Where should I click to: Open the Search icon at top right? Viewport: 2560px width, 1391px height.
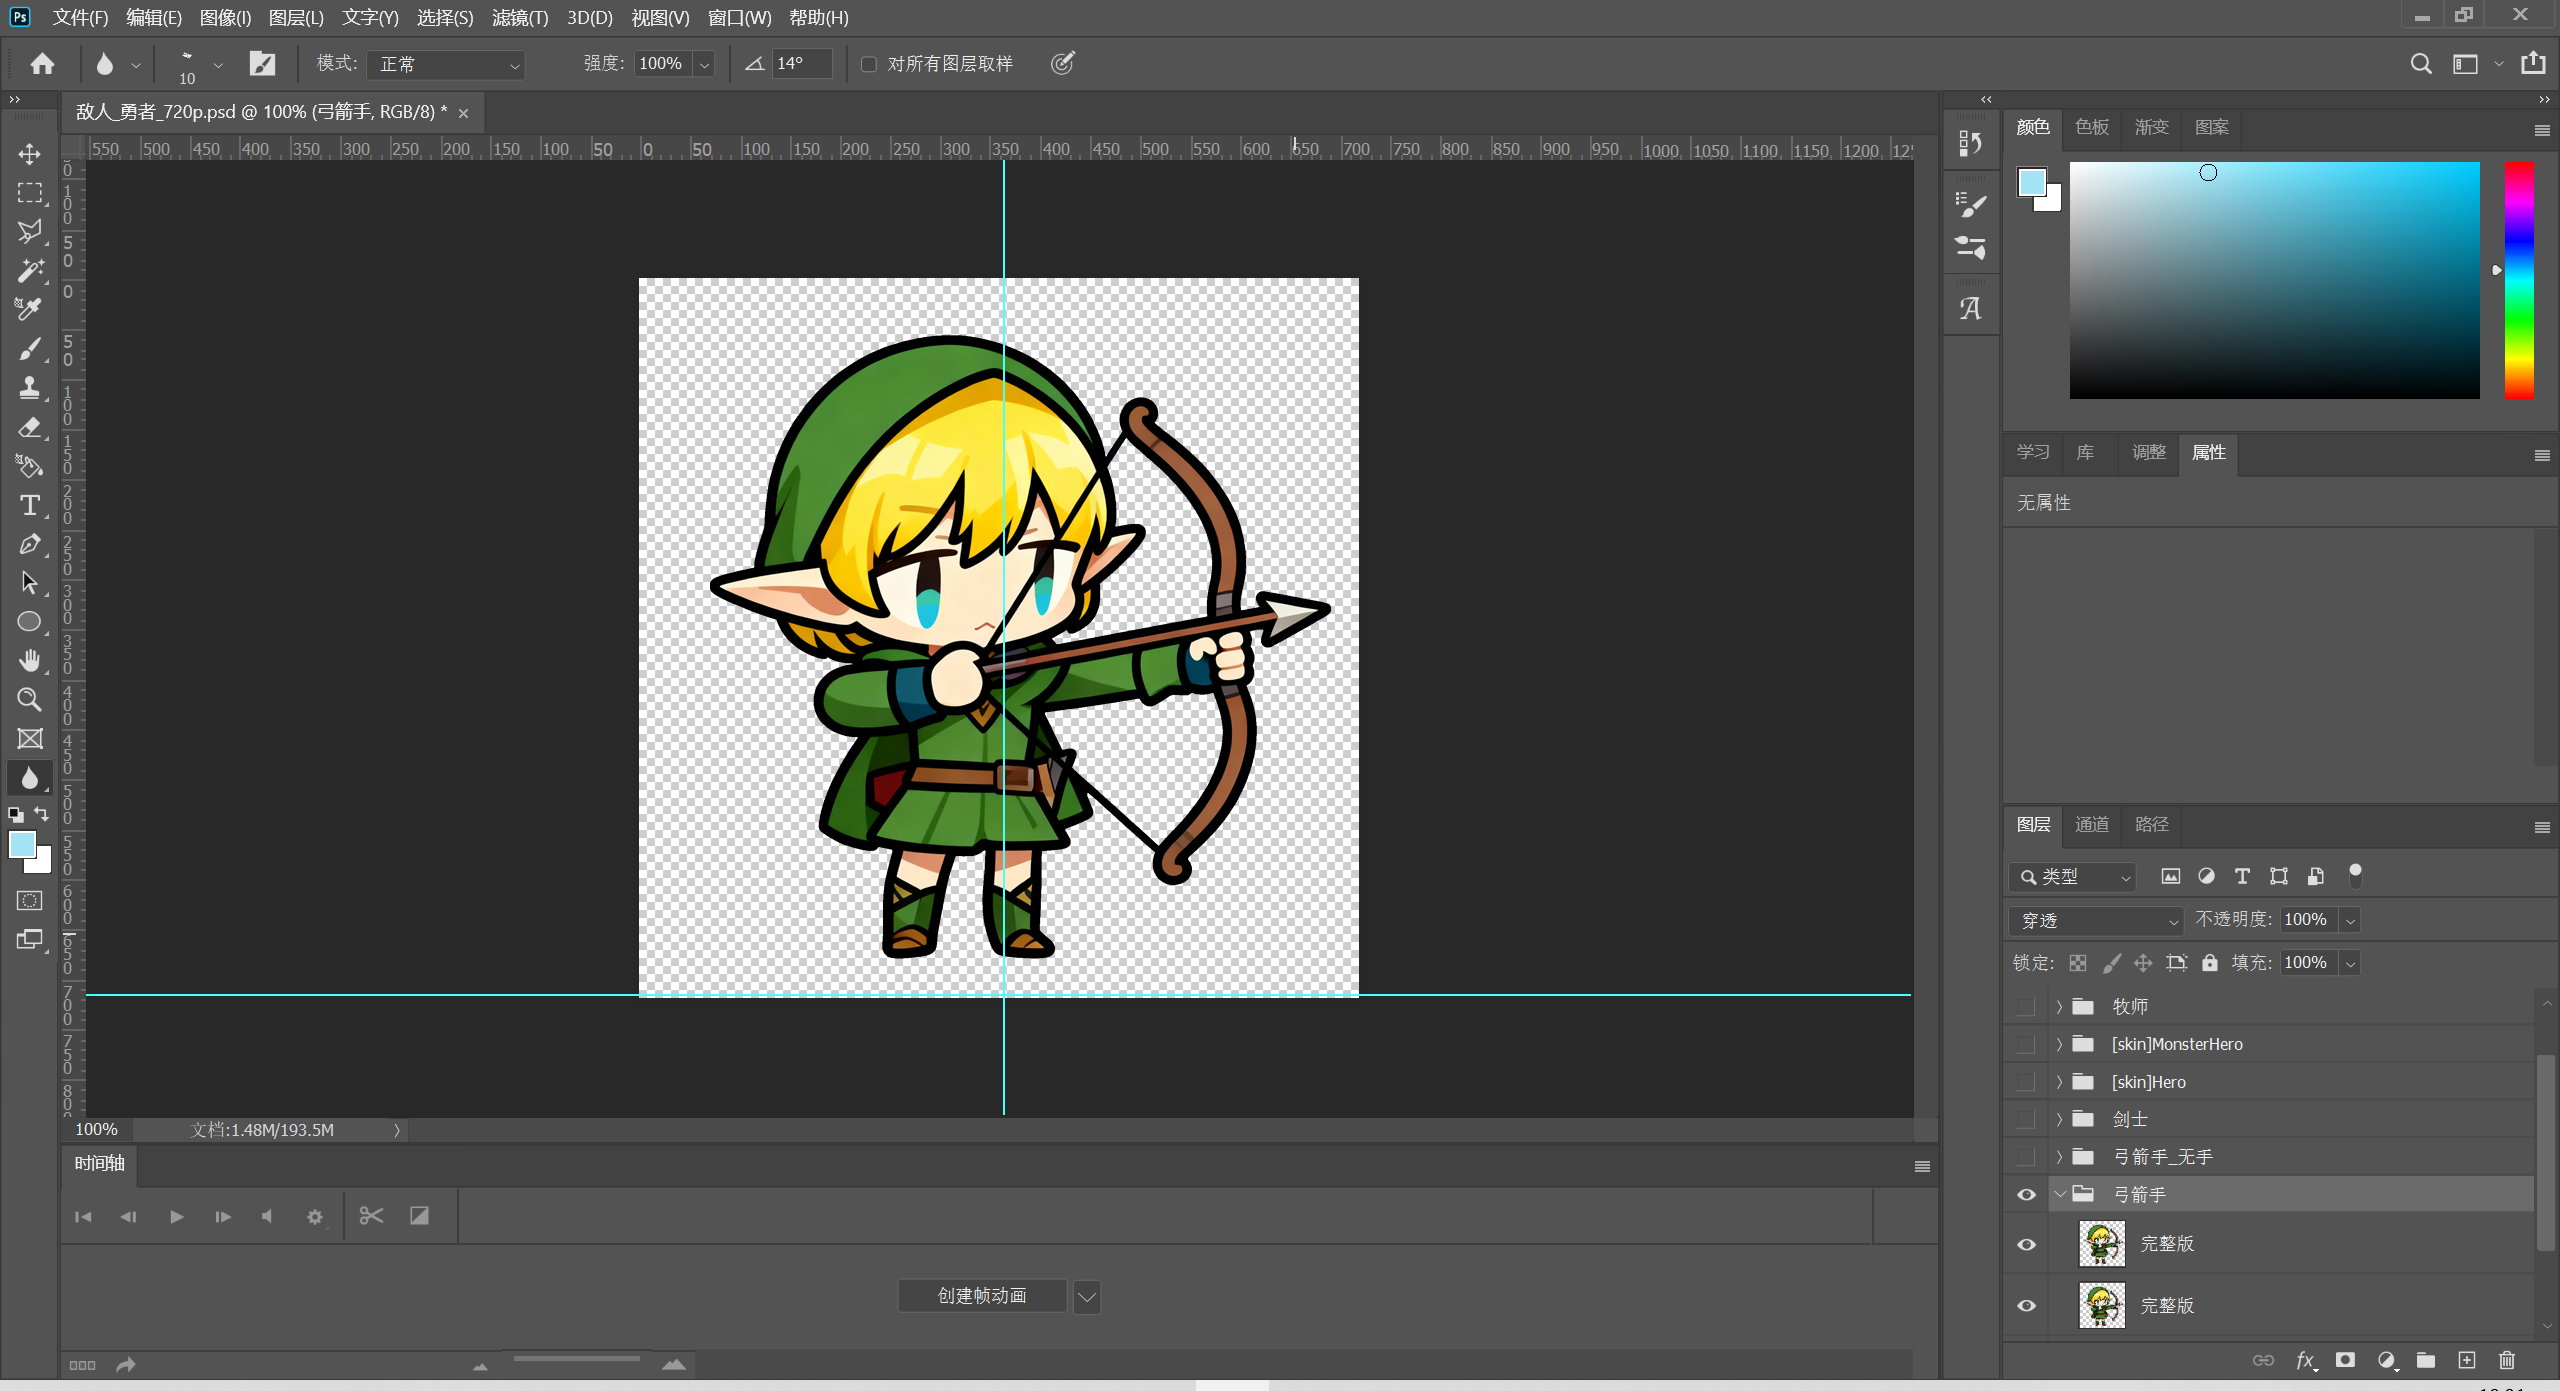click(2421, 64)
